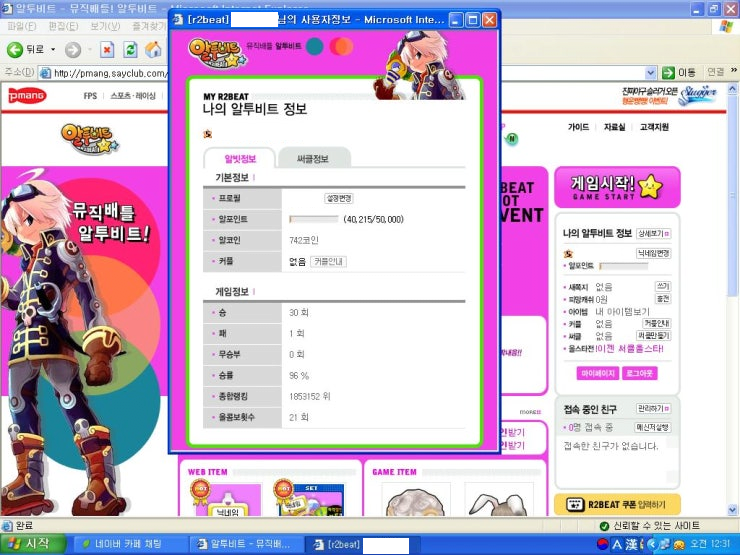This screenshot has height=555, width=740.
Task: Click the HOT 닉네임 web item thumbnail
Action: click(x=226, y=498)
